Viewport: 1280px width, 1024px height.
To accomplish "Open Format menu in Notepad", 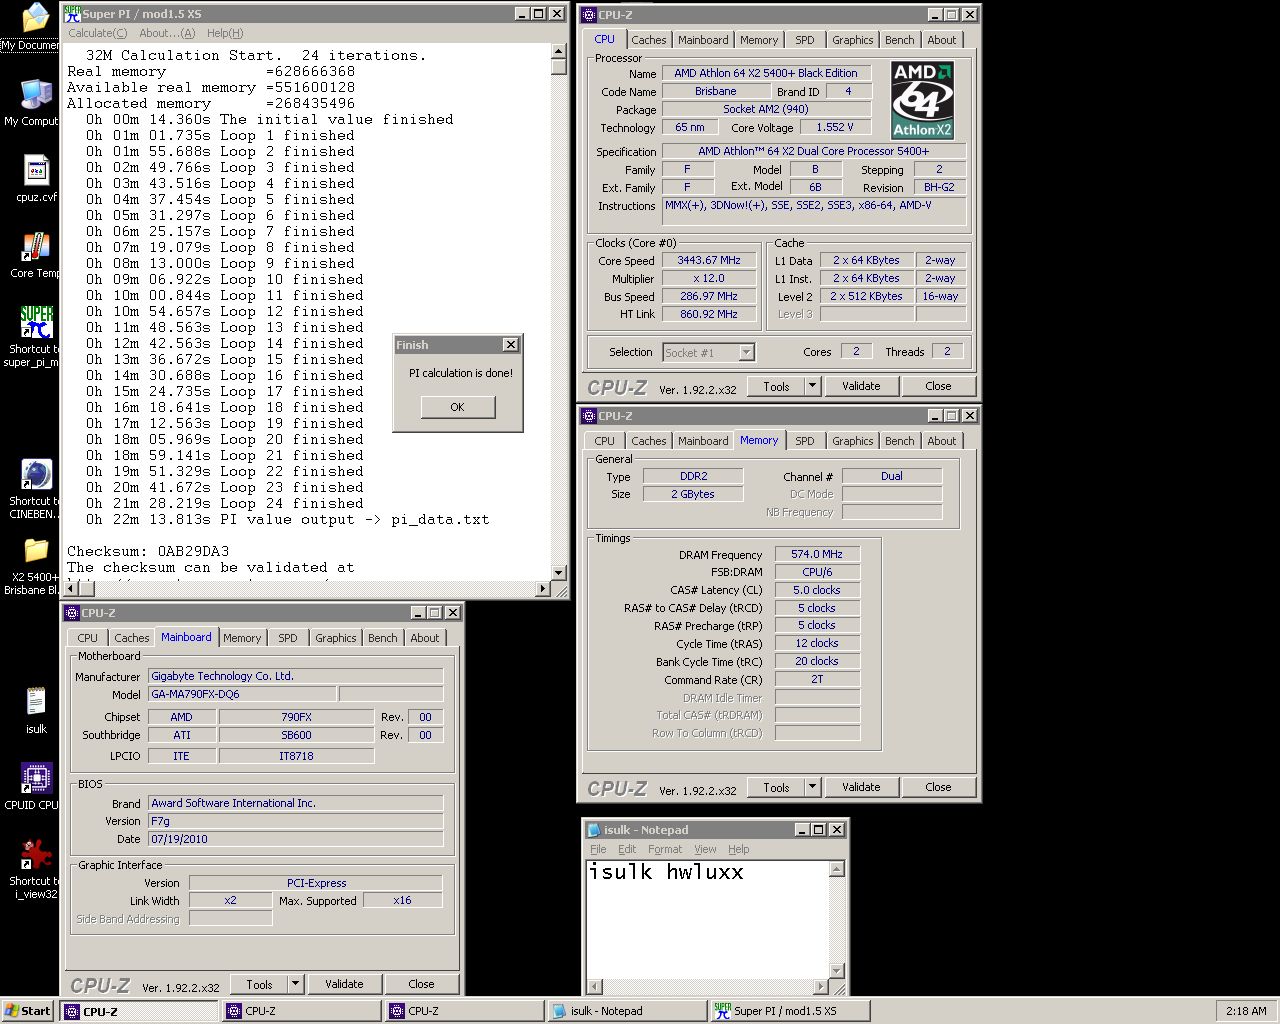I will [665, 849].
